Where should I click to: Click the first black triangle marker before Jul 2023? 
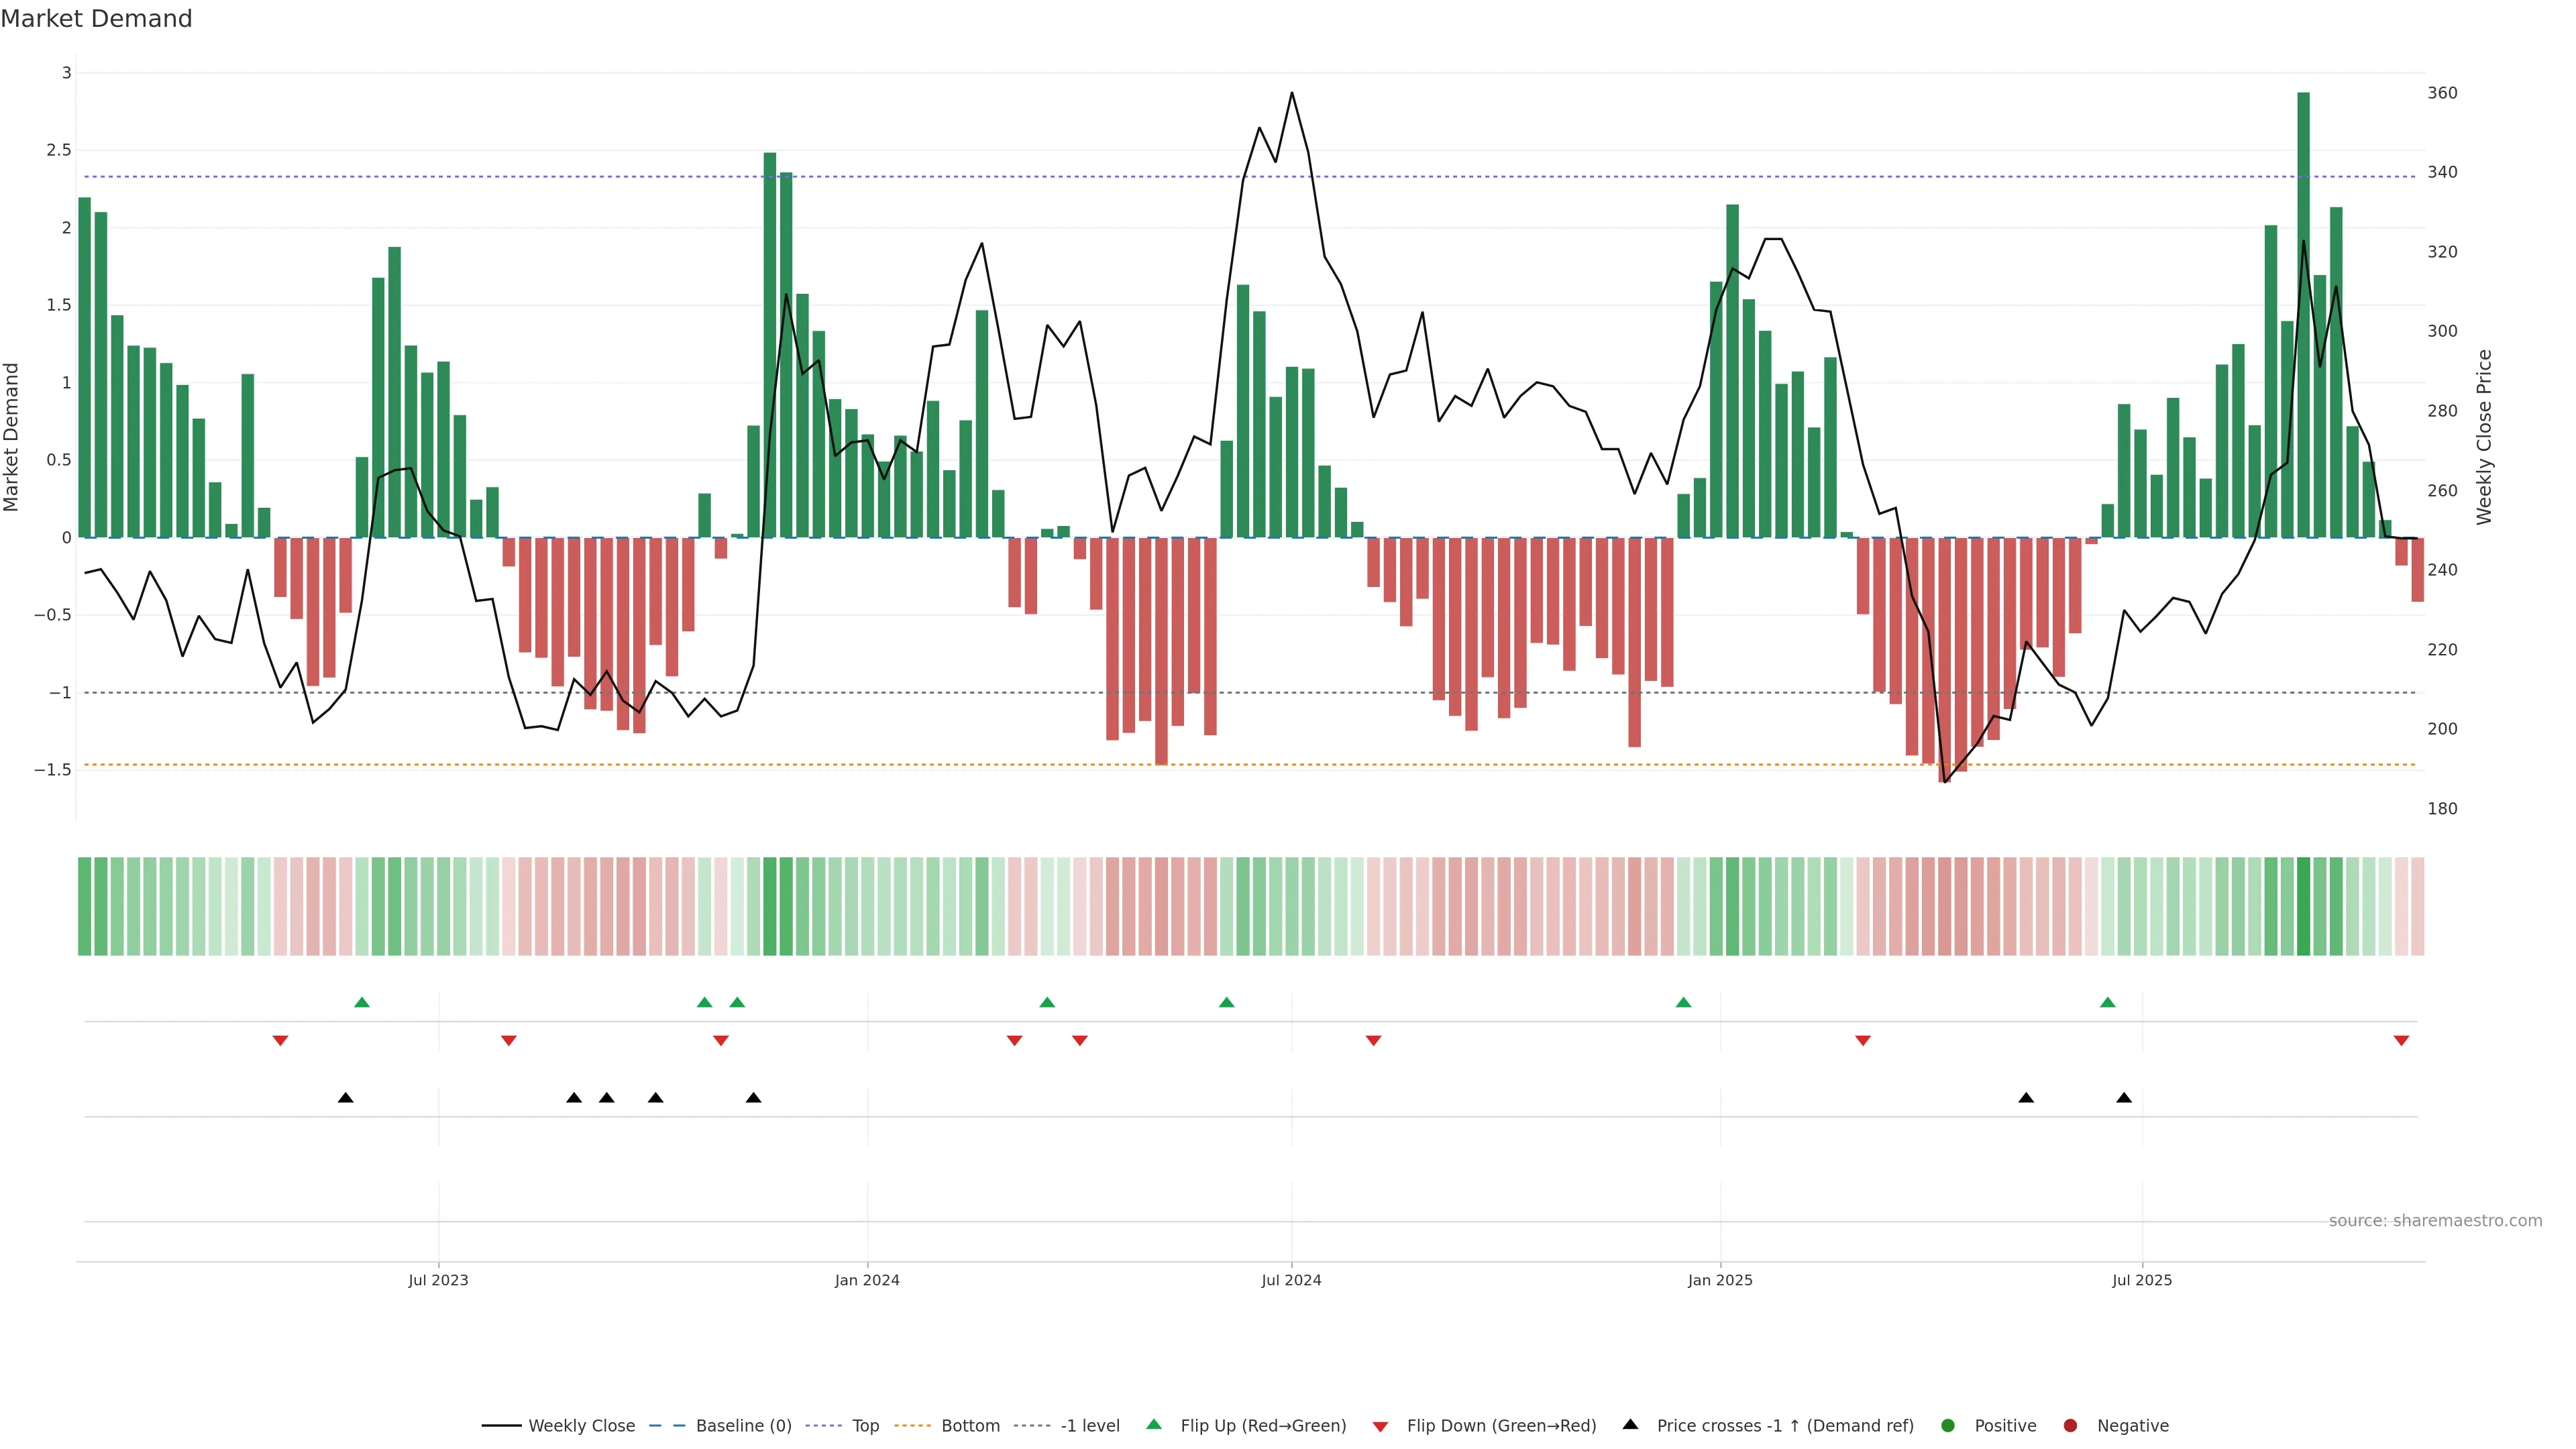click(x=345, y=1098)
